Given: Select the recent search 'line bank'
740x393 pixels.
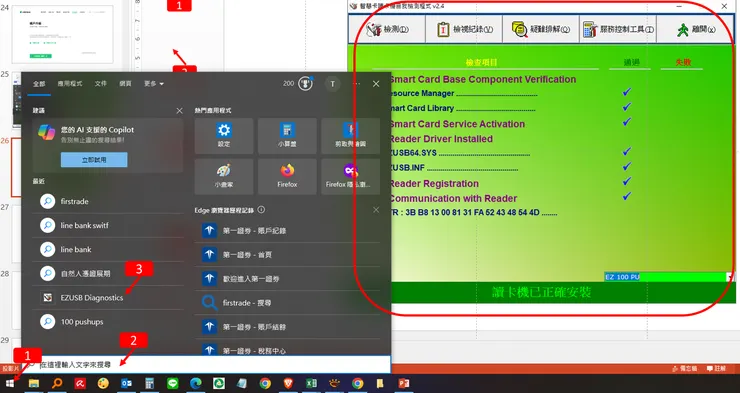Looking at the screenshot, I should point(108,250).
